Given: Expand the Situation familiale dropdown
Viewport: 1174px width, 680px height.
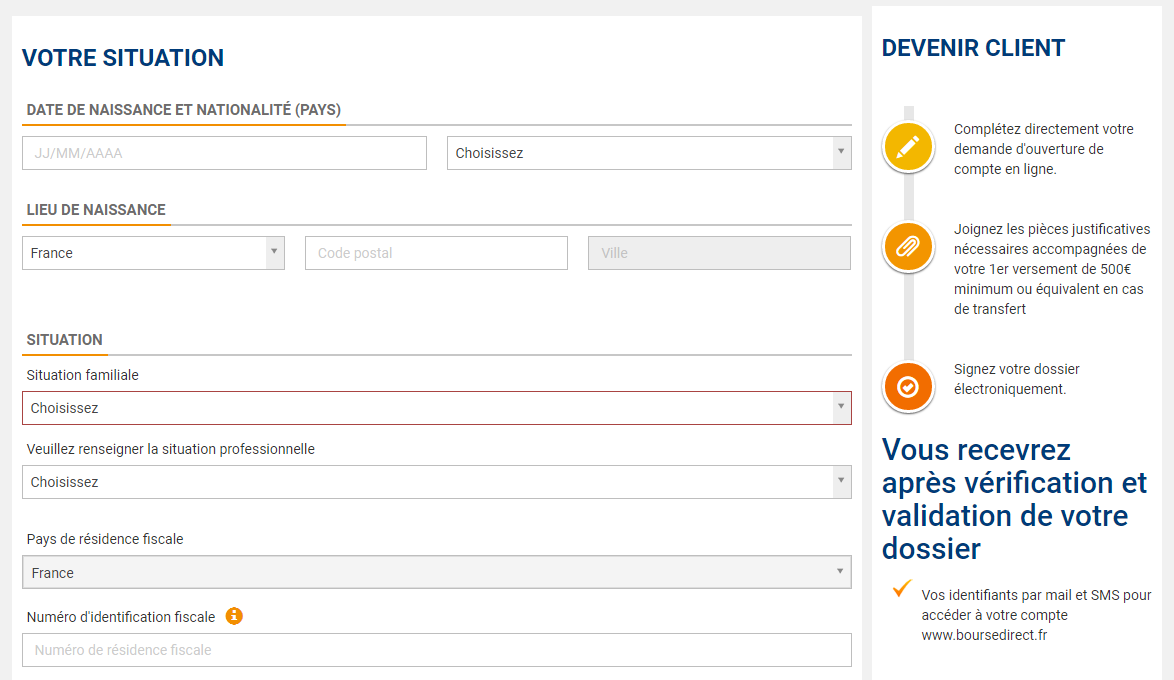Looking at the screenshot, I should click(x=436, y=408).
